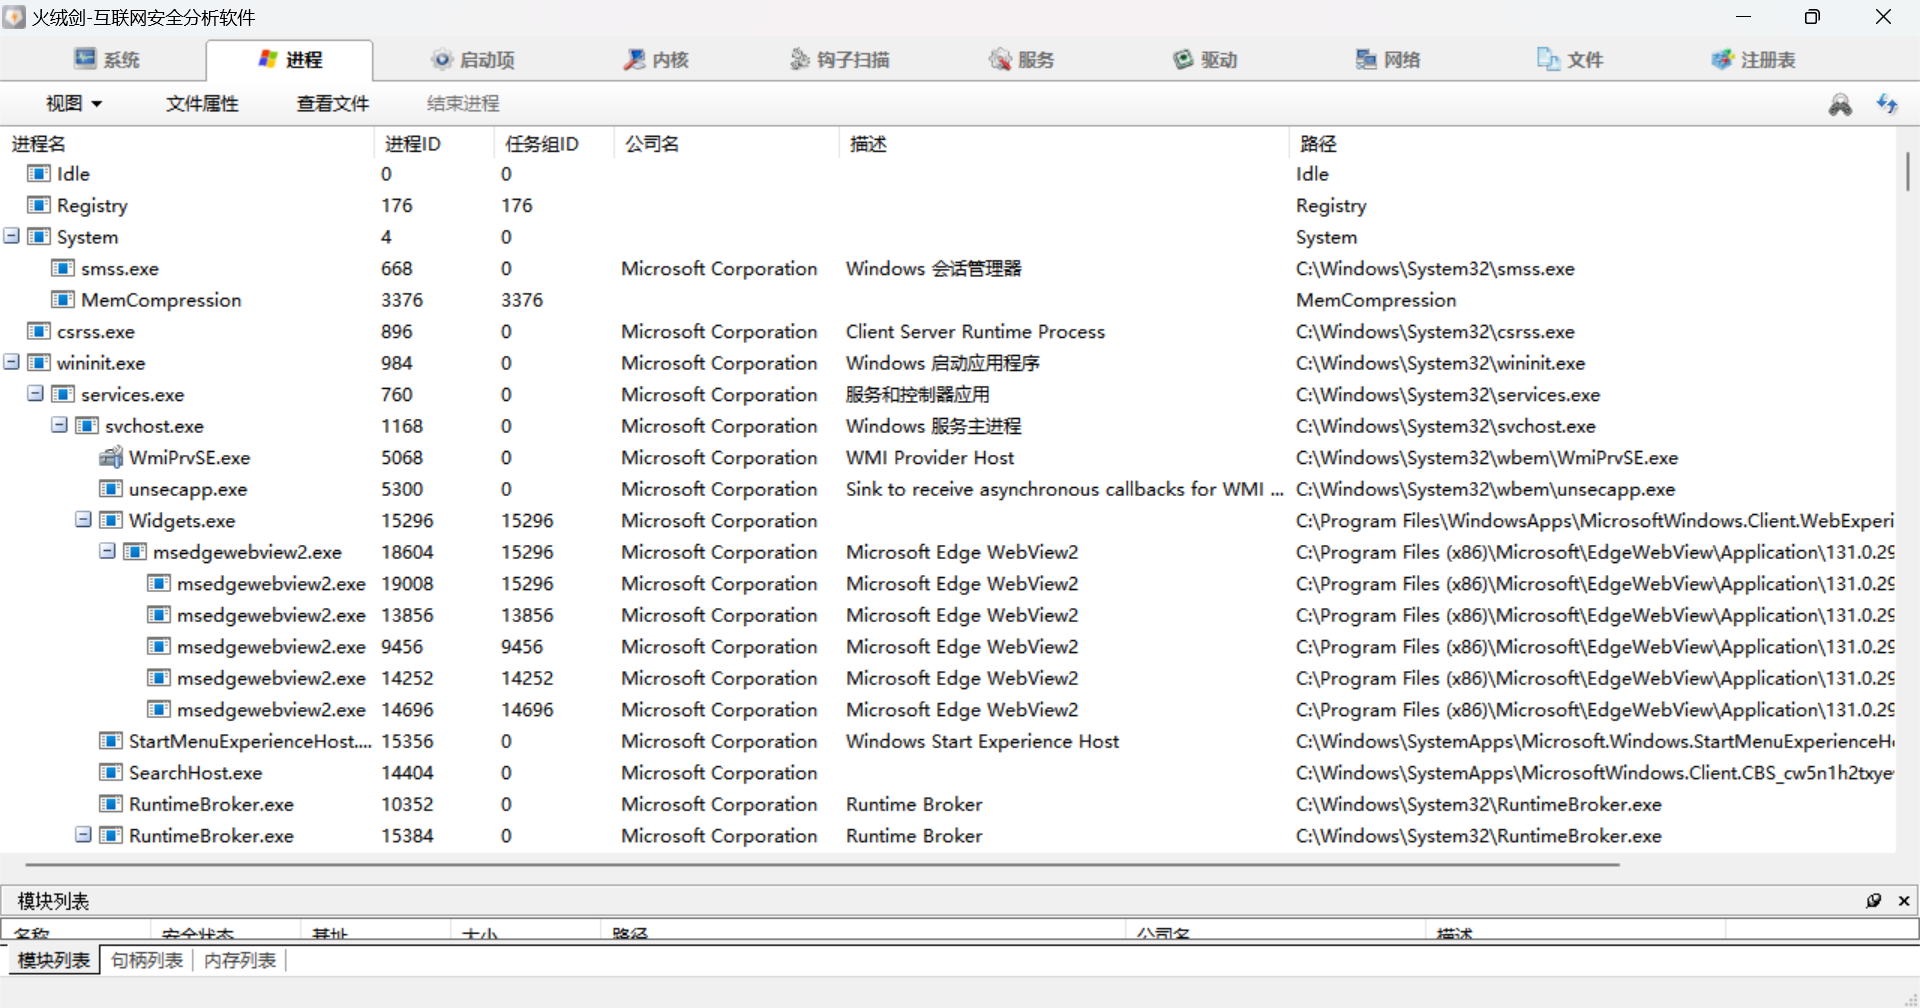Collapse msedgewebview2.exe node with ID 18604
This screenshot has width=1920, height=1008.
108,551
